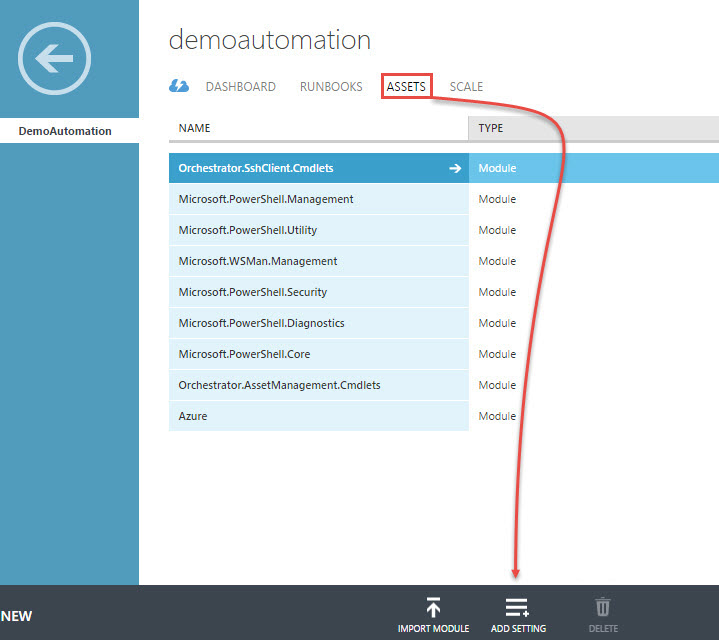The height and width of the screenshot is (640, 719).
Task: Click the Import Module upload icon
Action: (x=433, y=607)
